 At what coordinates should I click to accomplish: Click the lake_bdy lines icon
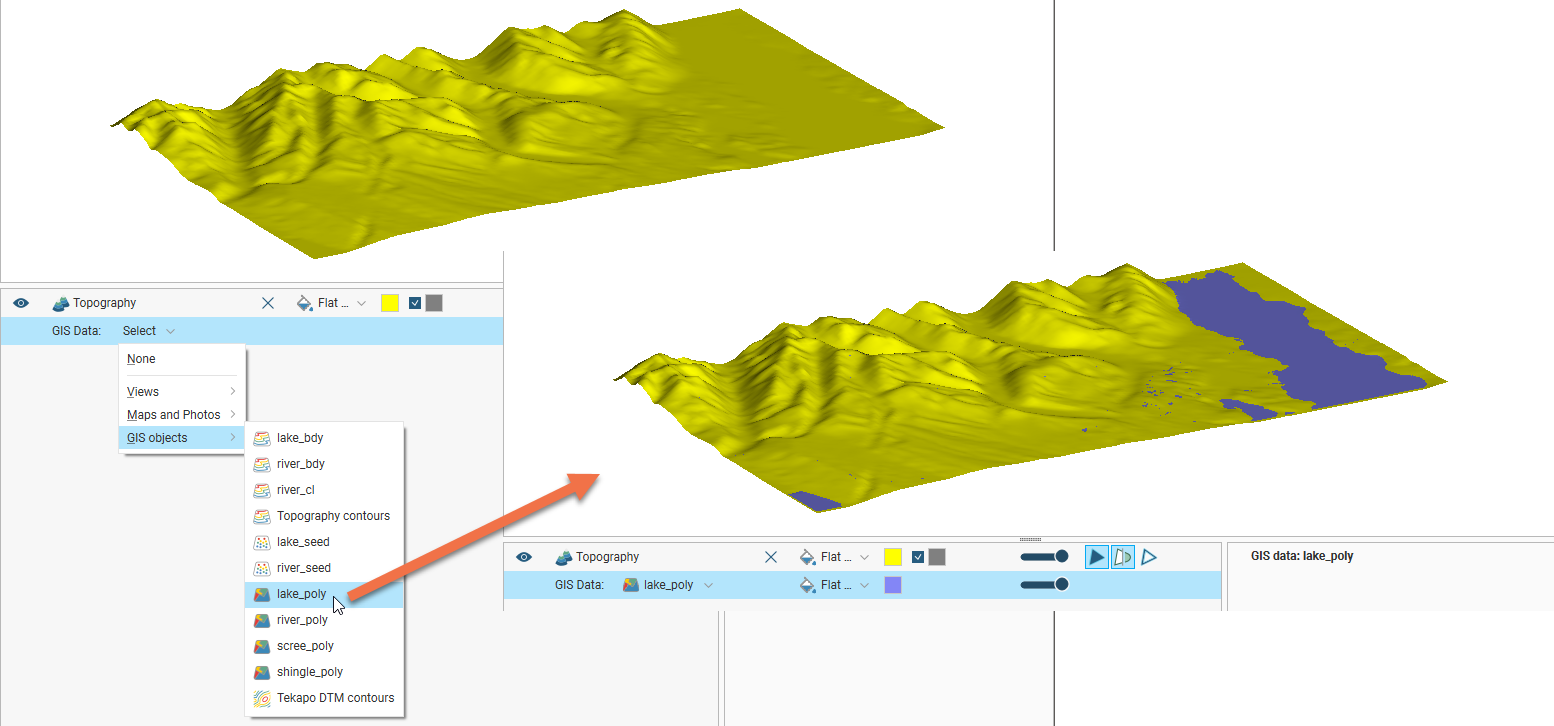pyautogui.click(x=261, y=438)
